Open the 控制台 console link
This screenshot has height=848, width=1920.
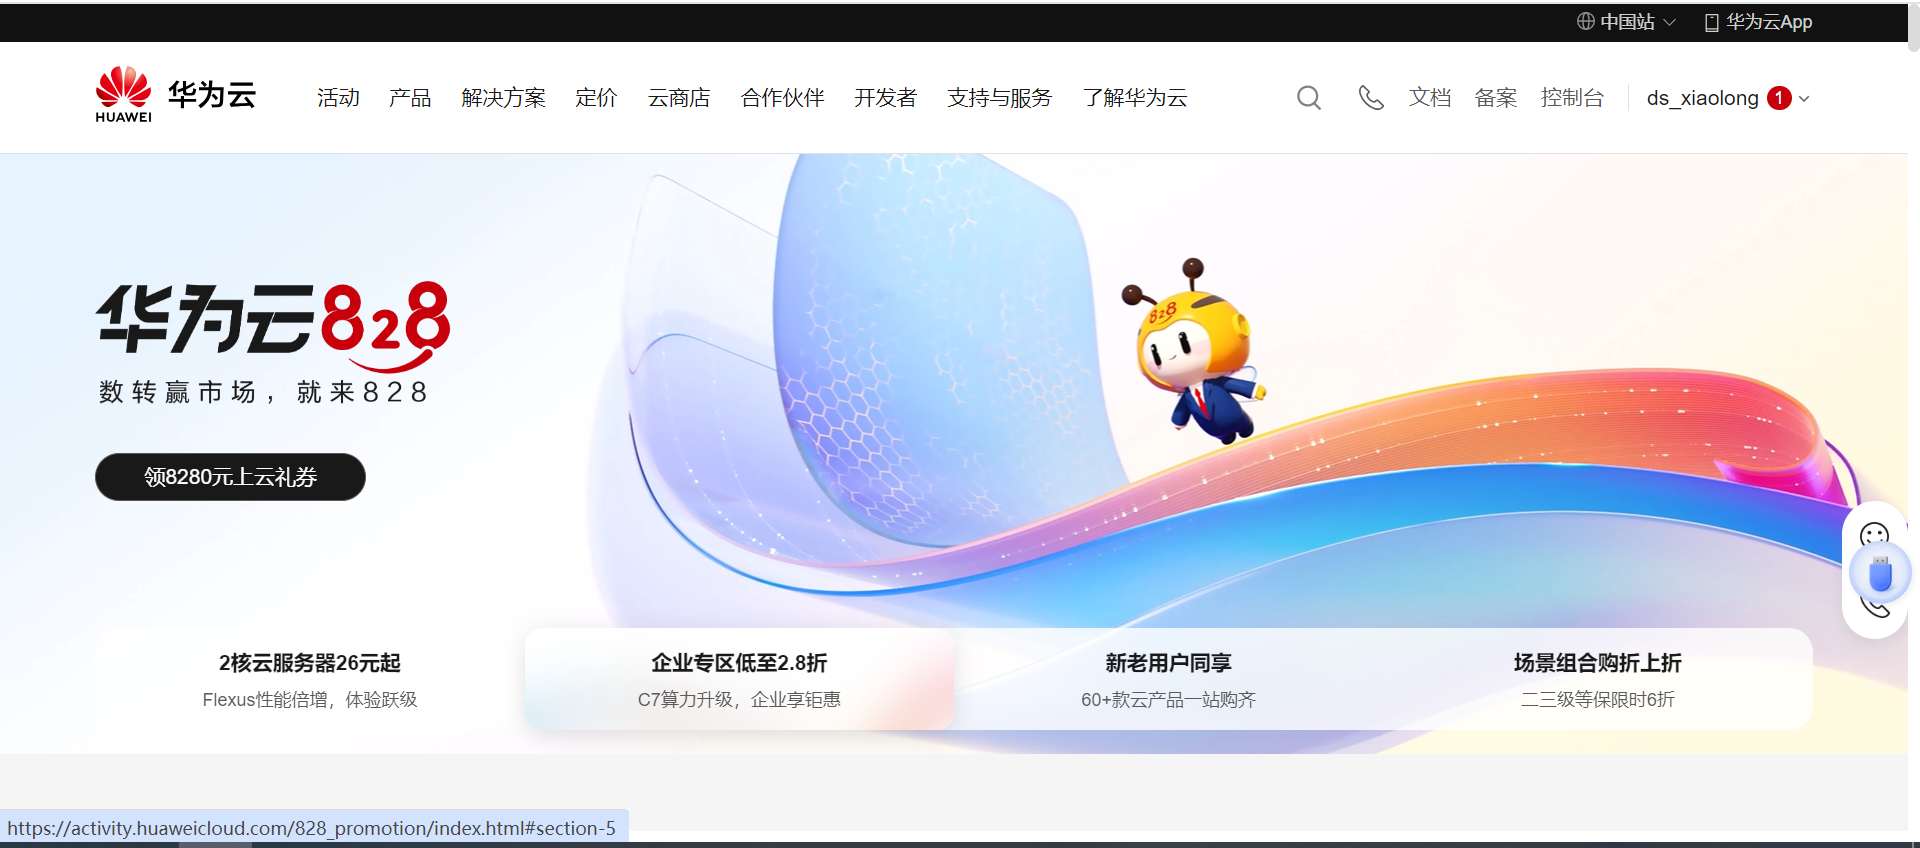1572,98
